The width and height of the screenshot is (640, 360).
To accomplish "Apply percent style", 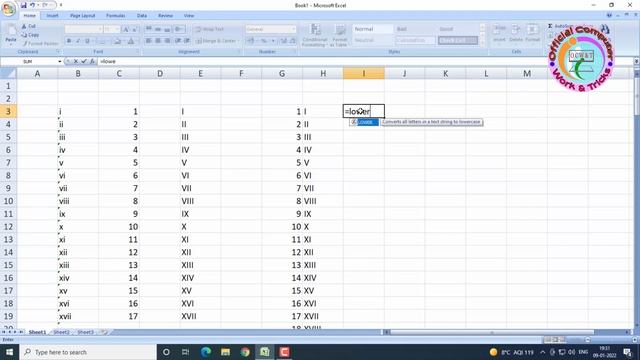I will point(264,41).
